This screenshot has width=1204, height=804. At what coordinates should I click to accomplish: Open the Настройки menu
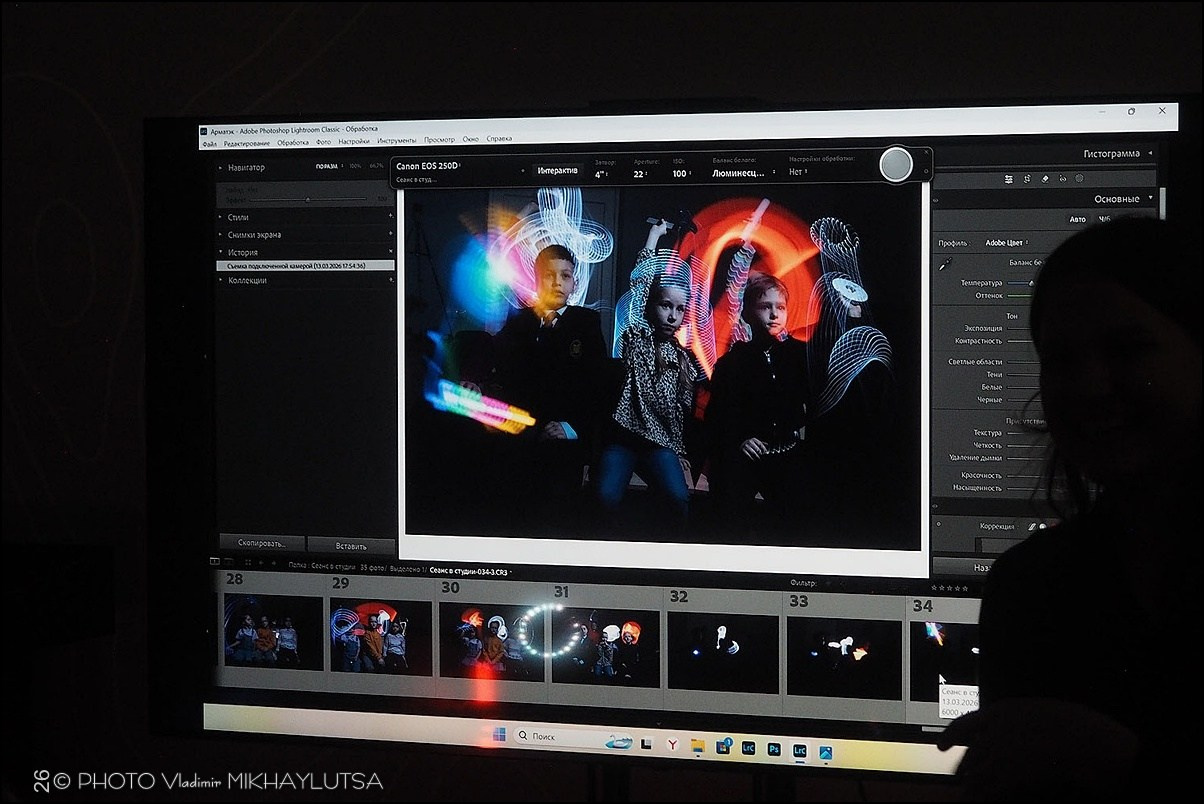click(353, 141)
